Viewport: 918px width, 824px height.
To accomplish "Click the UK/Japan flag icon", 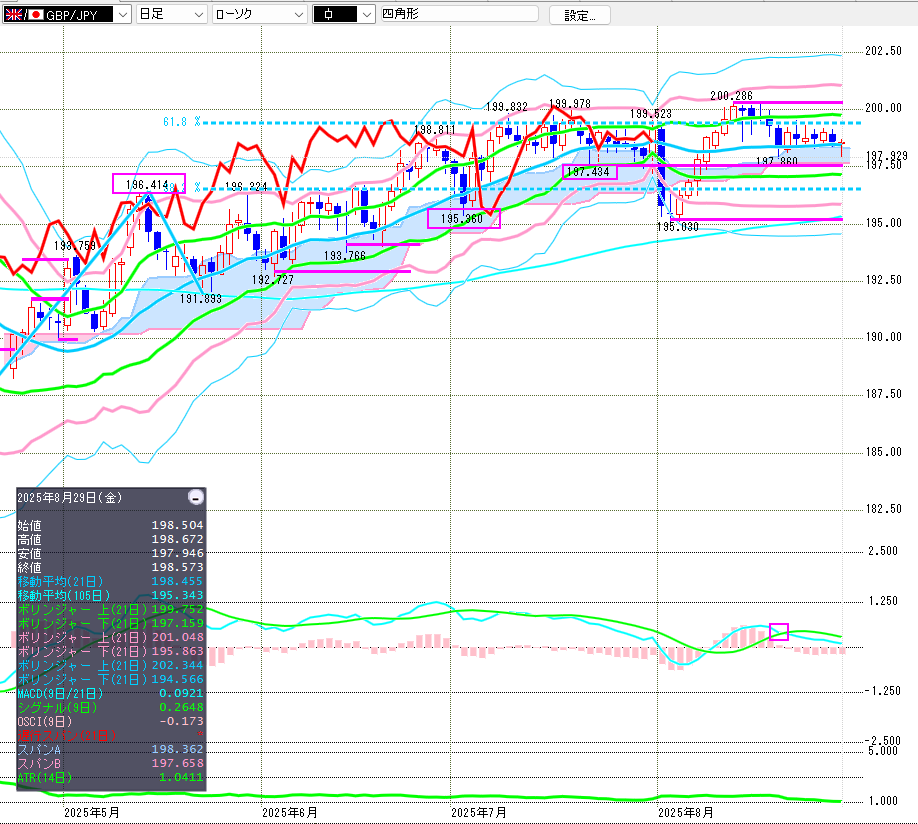I will (24, 15).
